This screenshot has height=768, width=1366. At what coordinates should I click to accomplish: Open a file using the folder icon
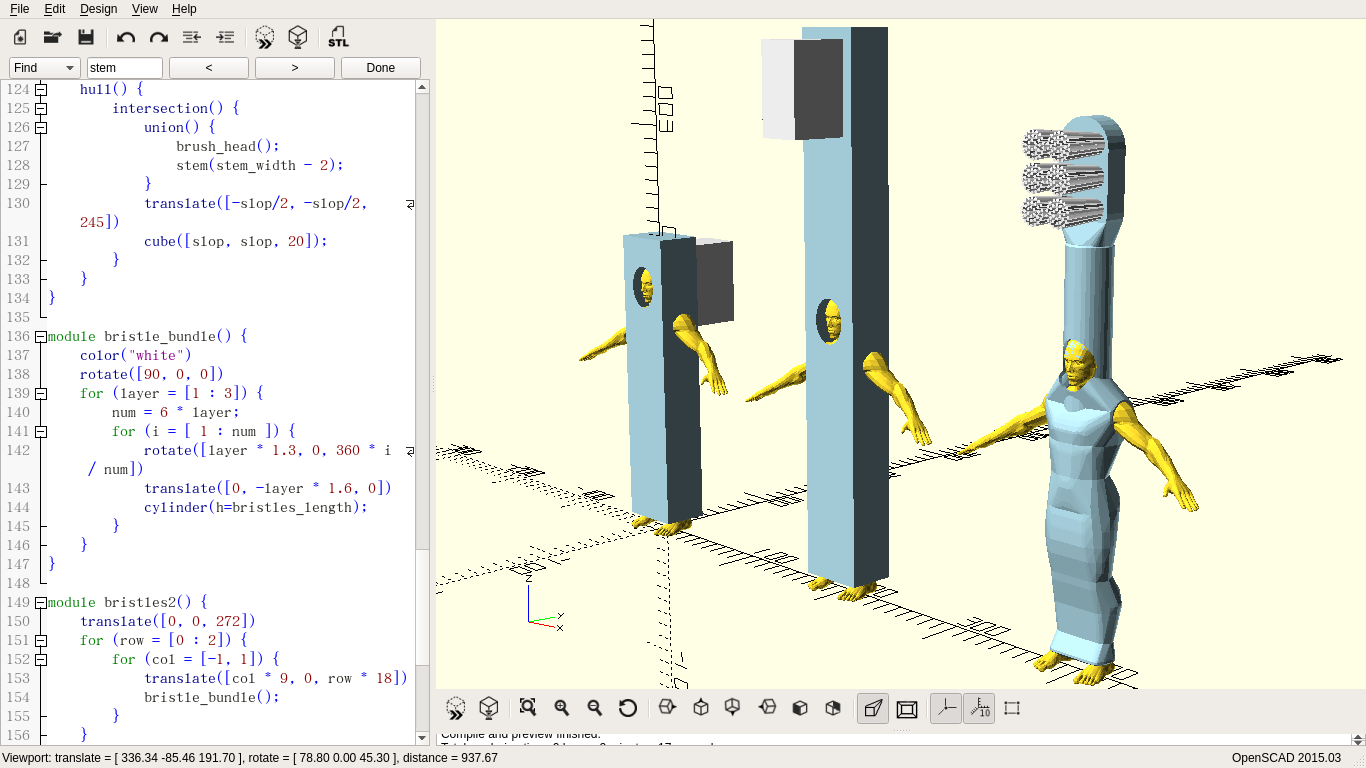53,37
